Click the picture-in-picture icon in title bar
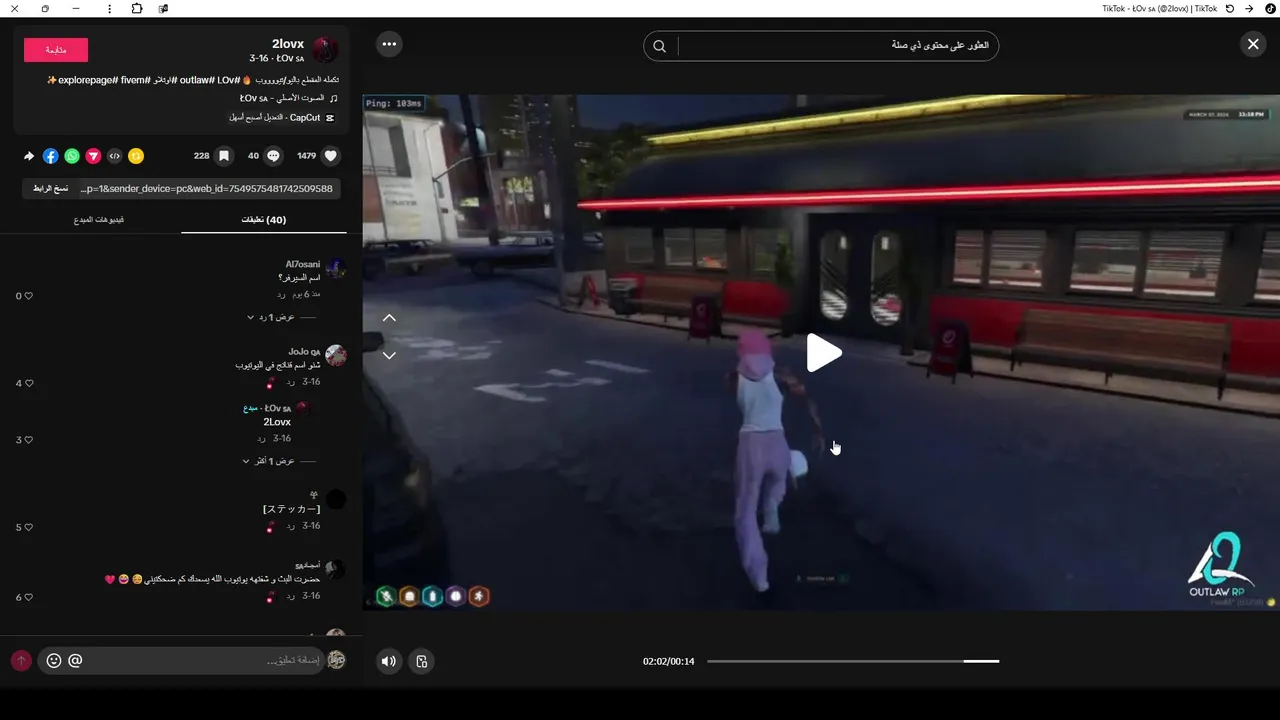 (x=163, y=8)
